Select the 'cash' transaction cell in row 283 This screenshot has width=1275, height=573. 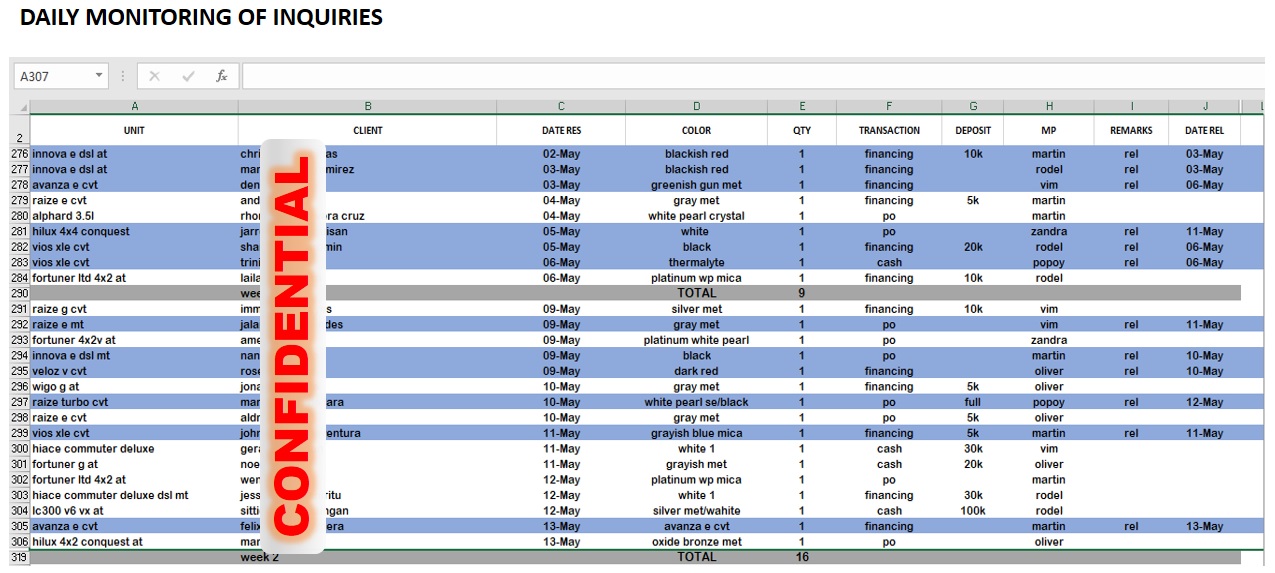(889, 262)
